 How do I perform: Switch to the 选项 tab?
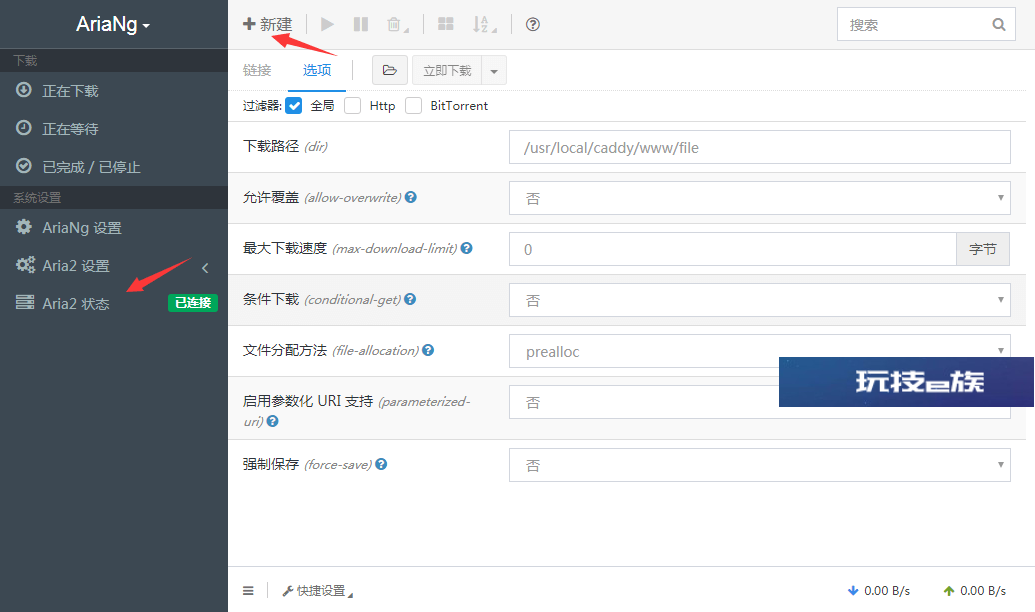(317, 70)
